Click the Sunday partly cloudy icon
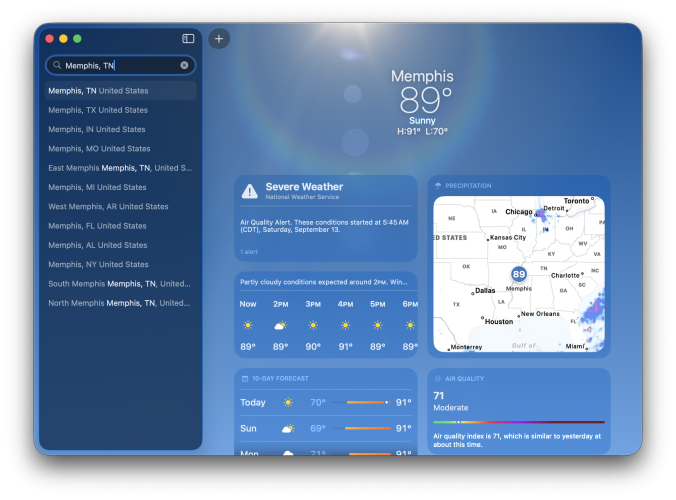Image resolution: width=676 pixels, height=500 pixels. click(x=288, y=428)
